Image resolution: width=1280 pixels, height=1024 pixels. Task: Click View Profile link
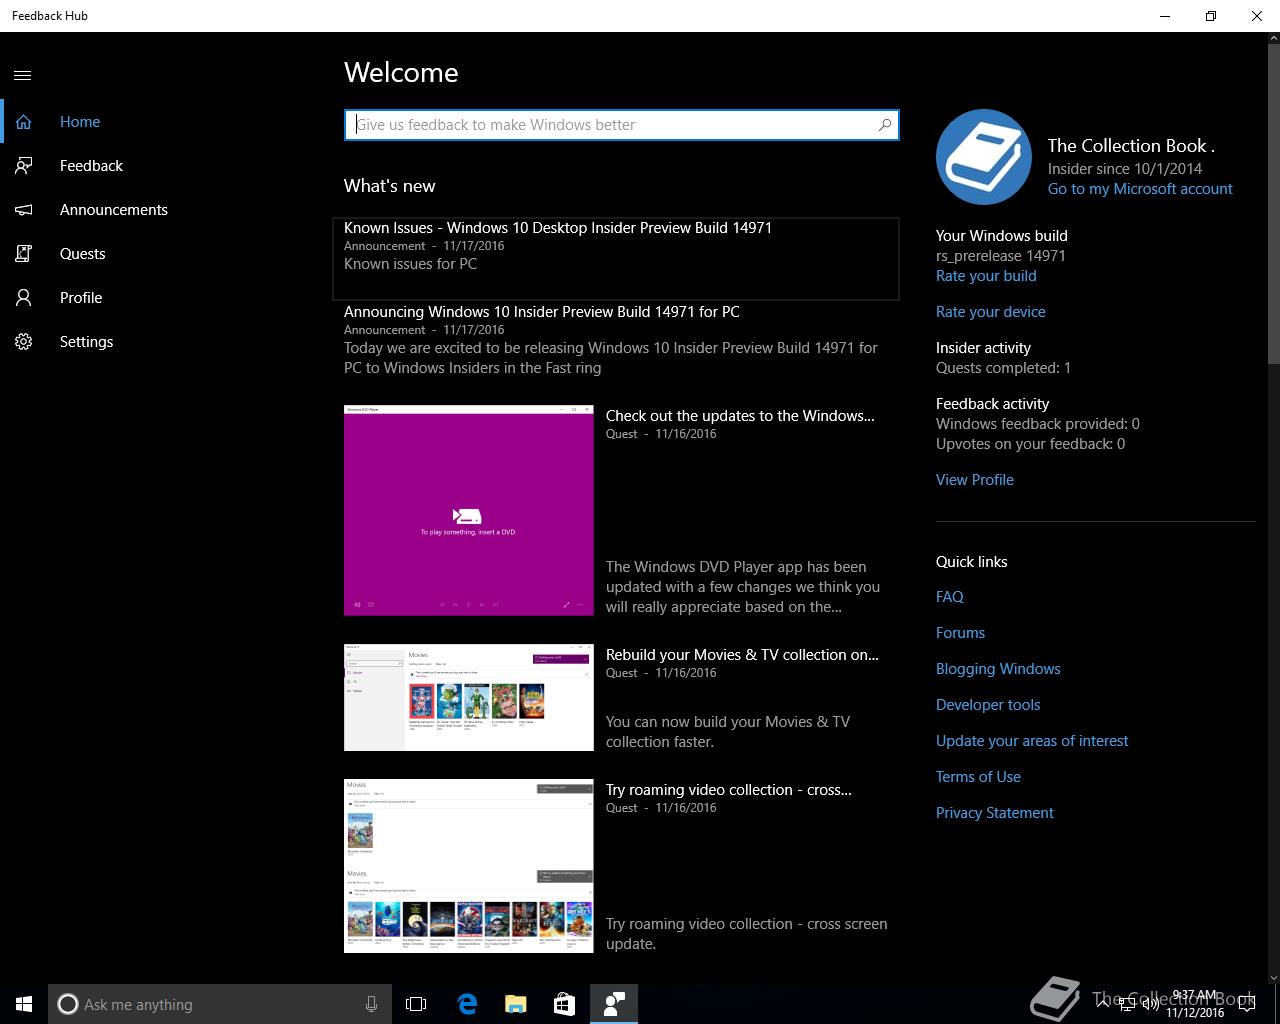pos(975,480)
